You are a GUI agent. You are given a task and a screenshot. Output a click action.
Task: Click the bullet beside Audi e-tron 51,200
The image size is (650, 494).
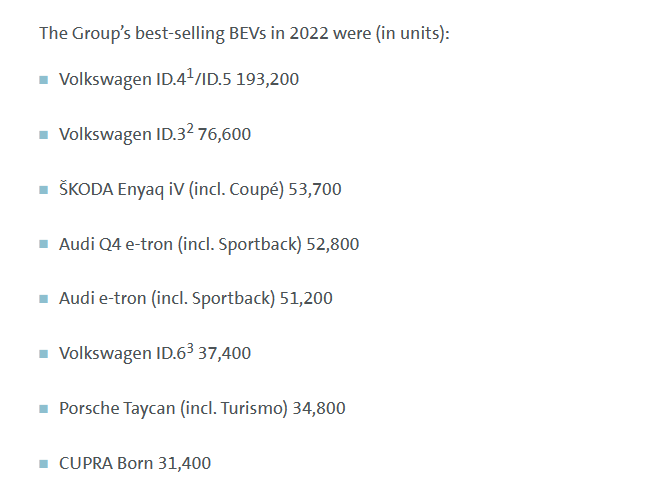pos(43,299)
